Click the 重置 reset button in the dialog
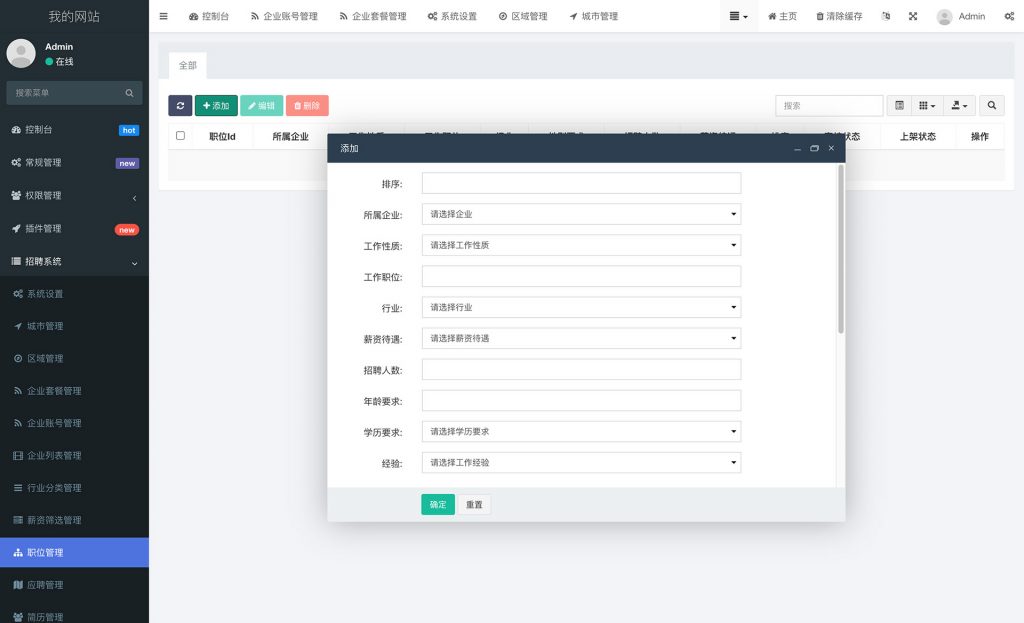The height and width of the screenshot is (623, 1024). click(474, 505)
